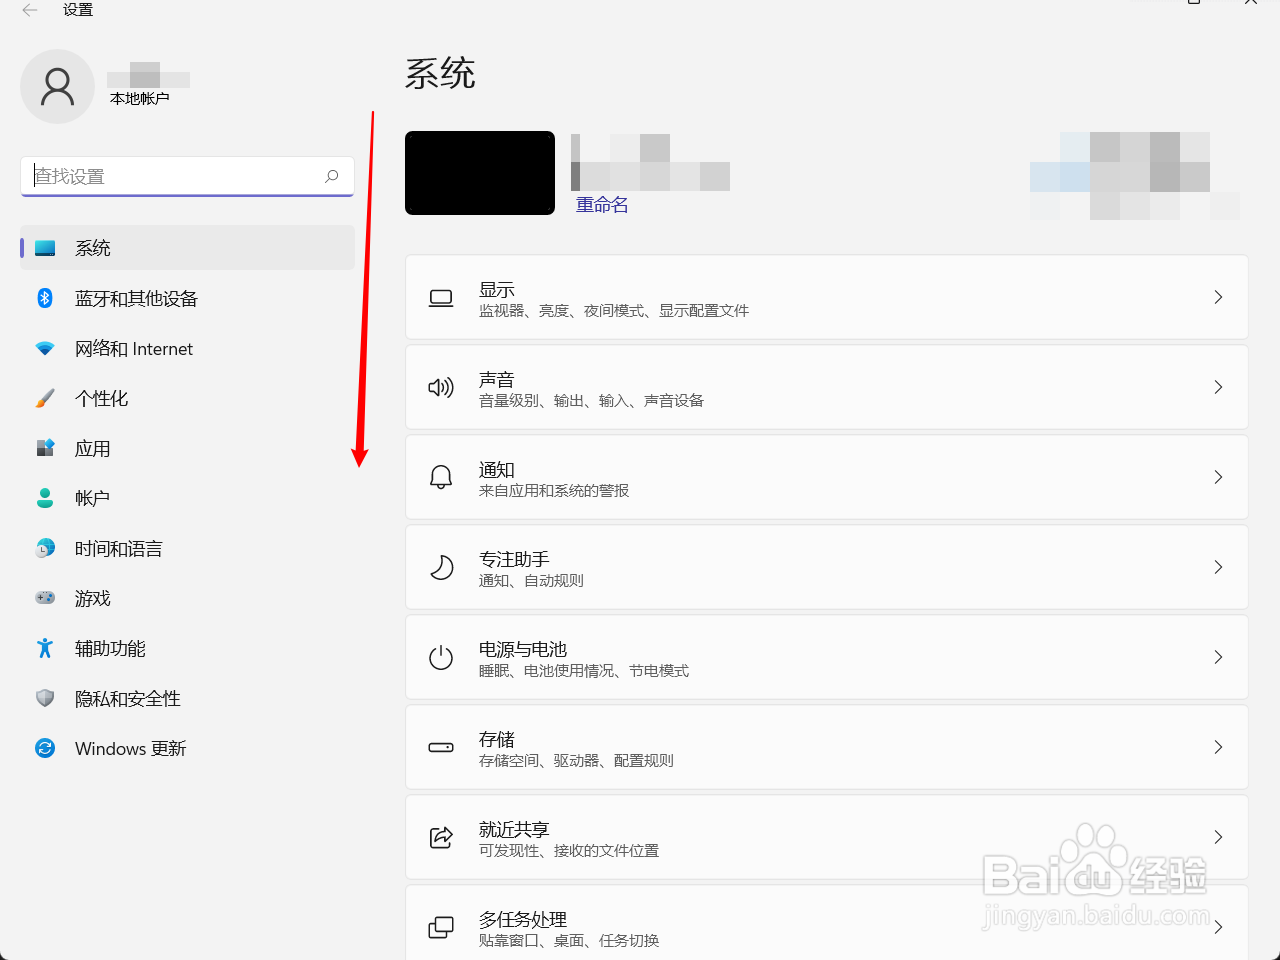
Task: Click '可发现性、接收的文件位置' description
Action: [569, 851]
